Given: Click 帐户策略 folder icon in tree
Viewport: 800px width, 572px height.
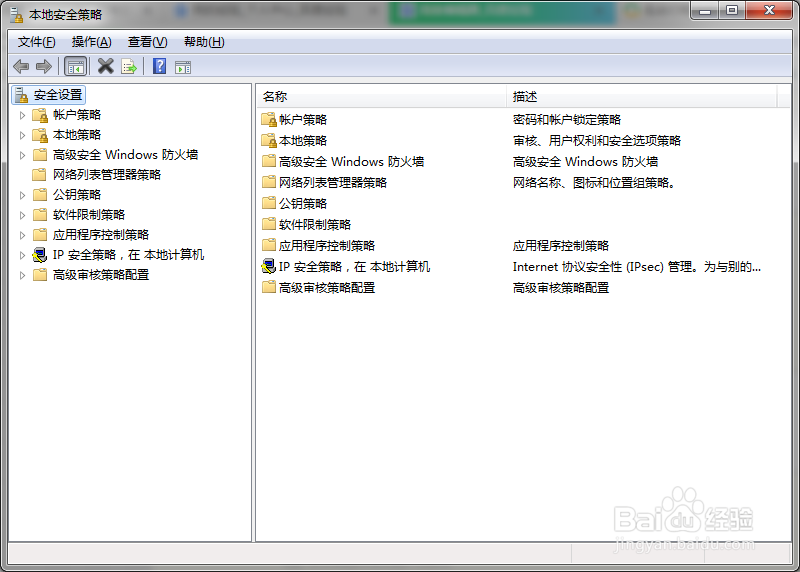Looking at the screenshot, I should [40, 115].
